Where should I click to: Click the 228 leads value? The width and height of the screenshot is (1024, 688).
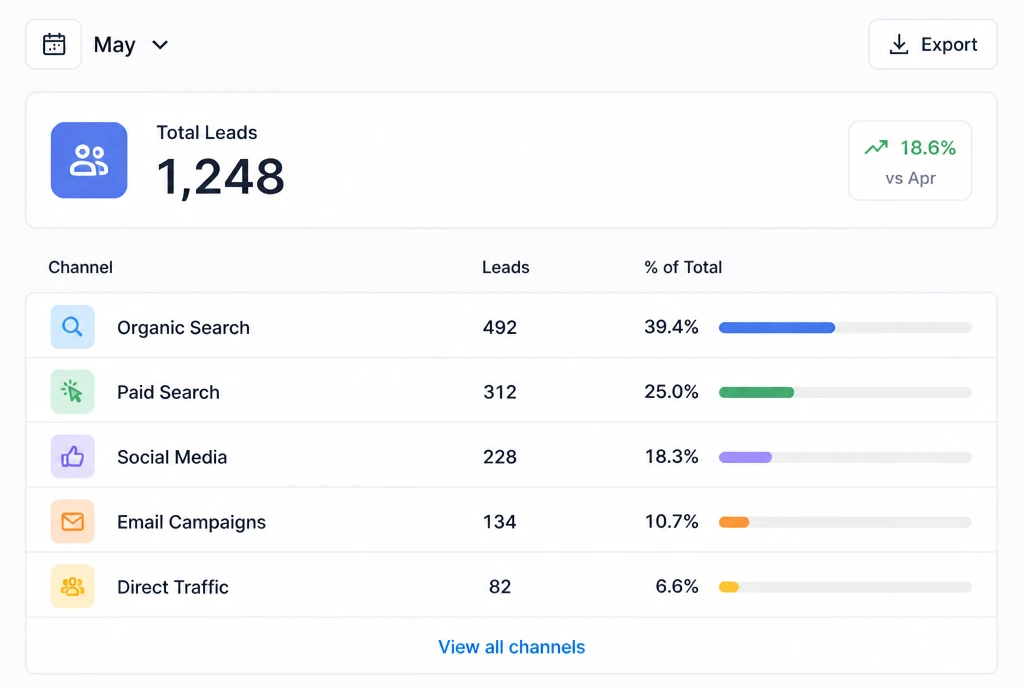click(x=500, y=457)
